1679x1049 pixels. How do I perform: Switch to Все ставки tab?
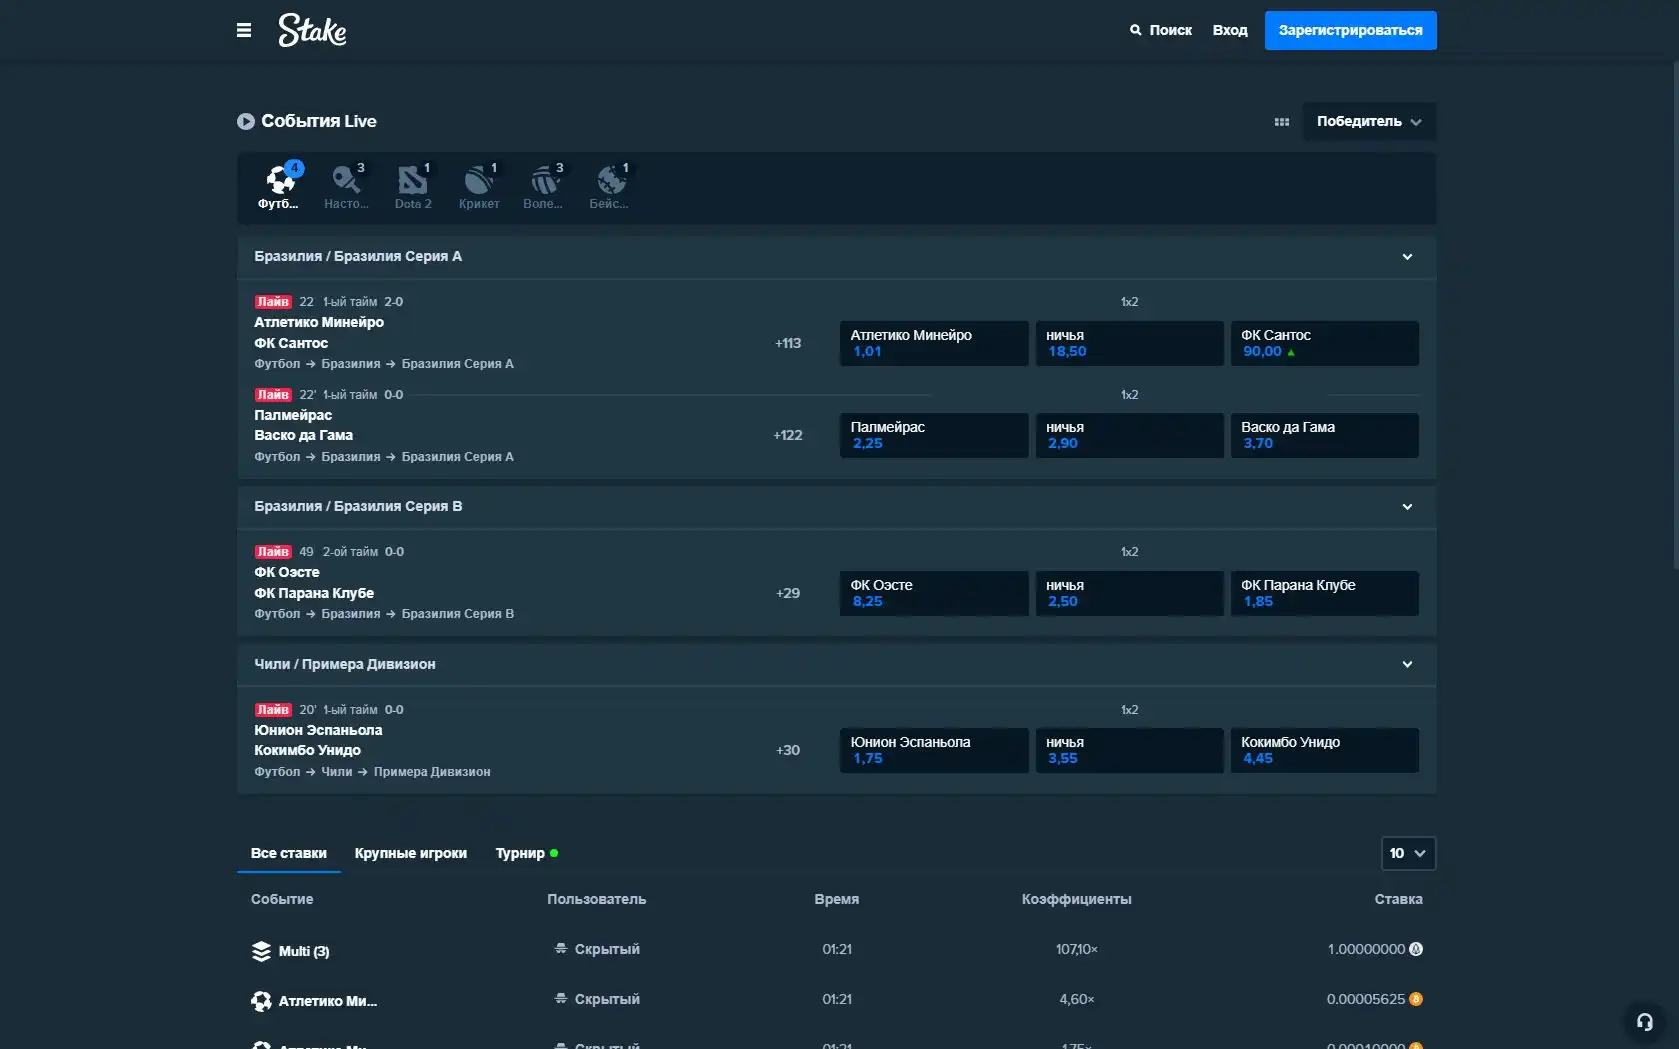pyautogui.click(x=289, y=853)
